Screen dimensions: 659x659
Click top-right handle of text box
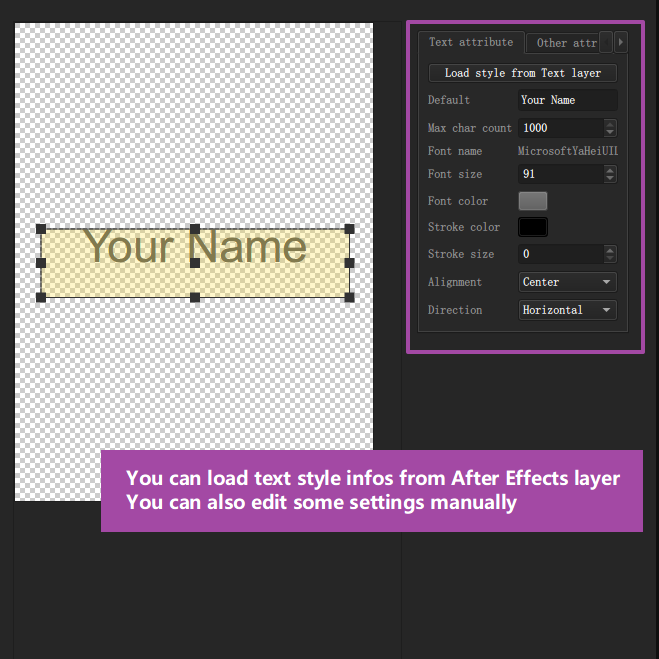349,229
